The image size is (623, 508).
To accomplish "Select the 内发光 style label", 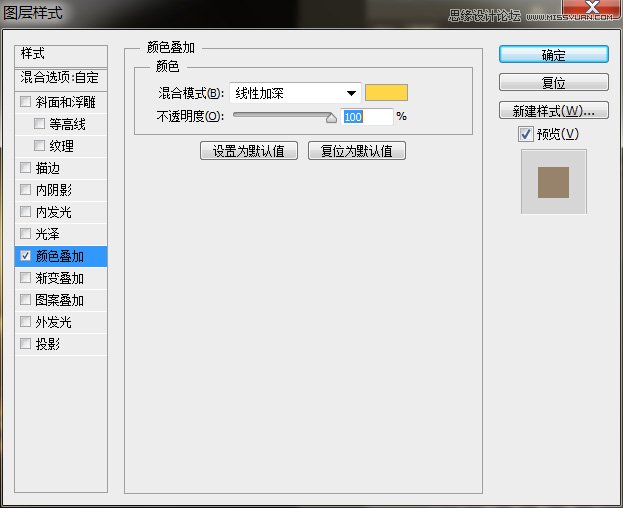I will point(54,212).
